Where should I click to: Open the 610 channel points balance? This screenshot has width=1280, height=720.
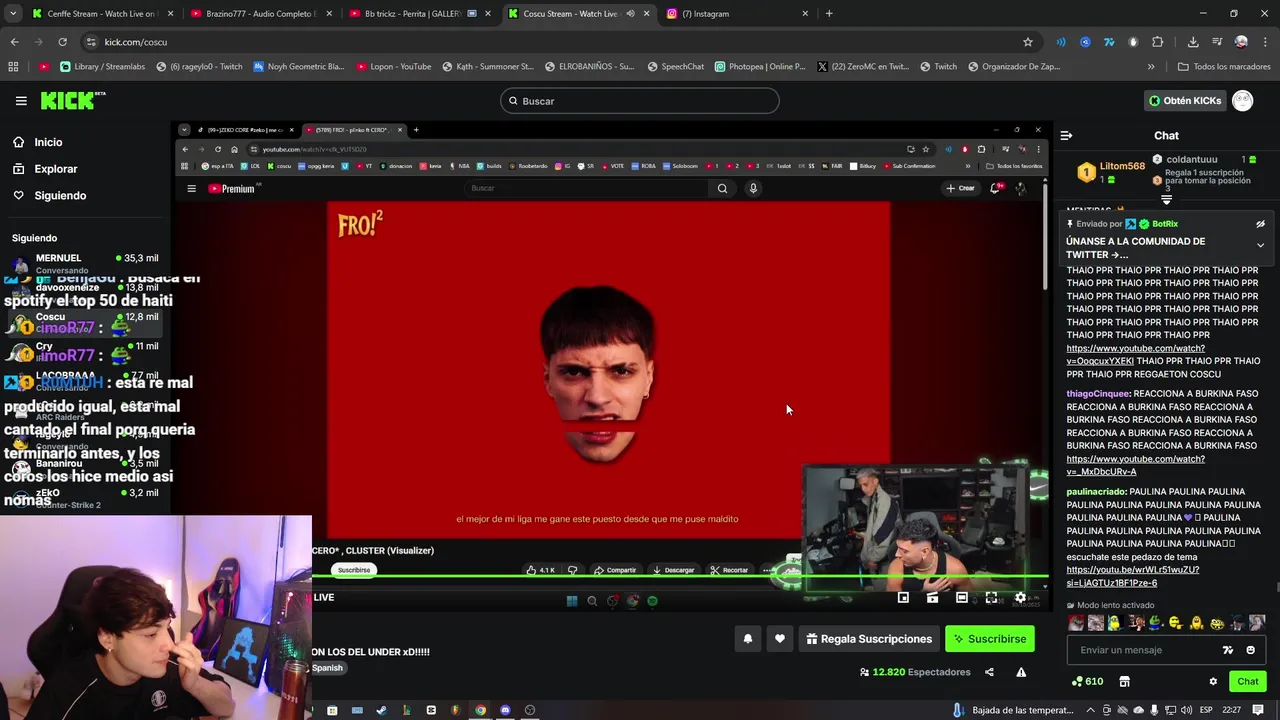1087,681
